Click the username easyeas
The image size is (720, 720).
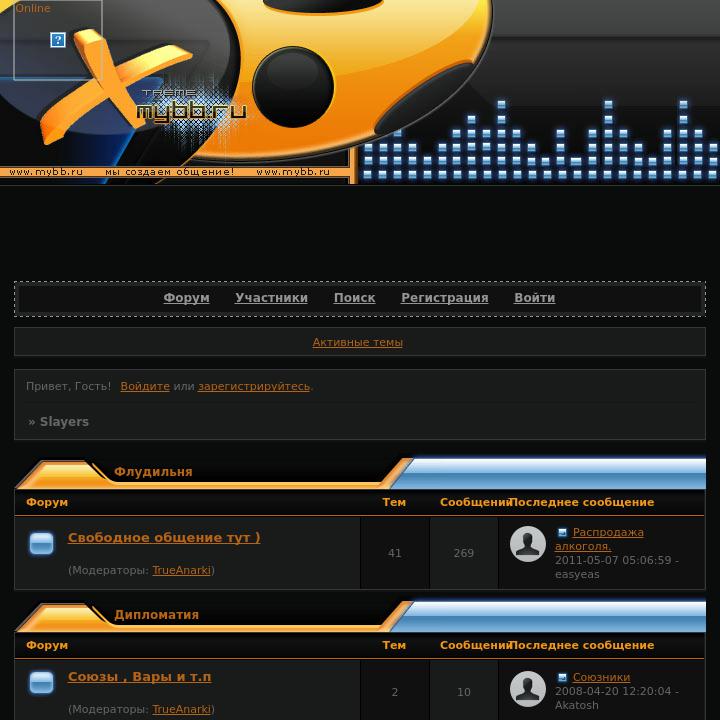(577, 574)
